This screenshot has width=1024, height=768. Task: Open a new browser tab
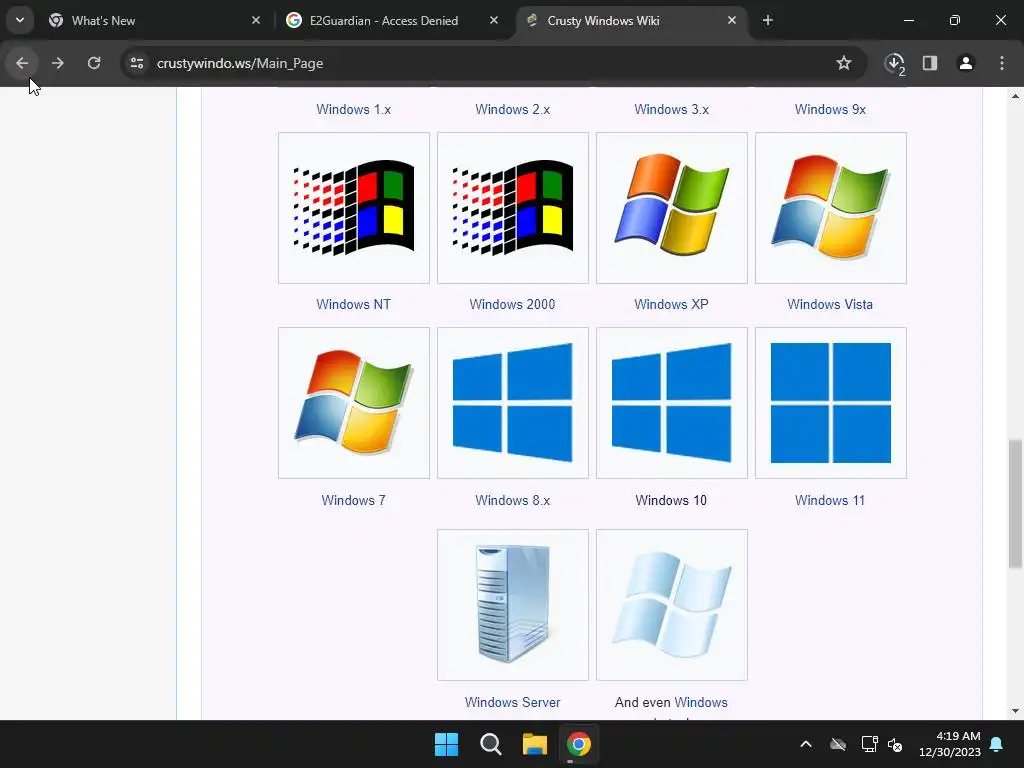[768, 20]
